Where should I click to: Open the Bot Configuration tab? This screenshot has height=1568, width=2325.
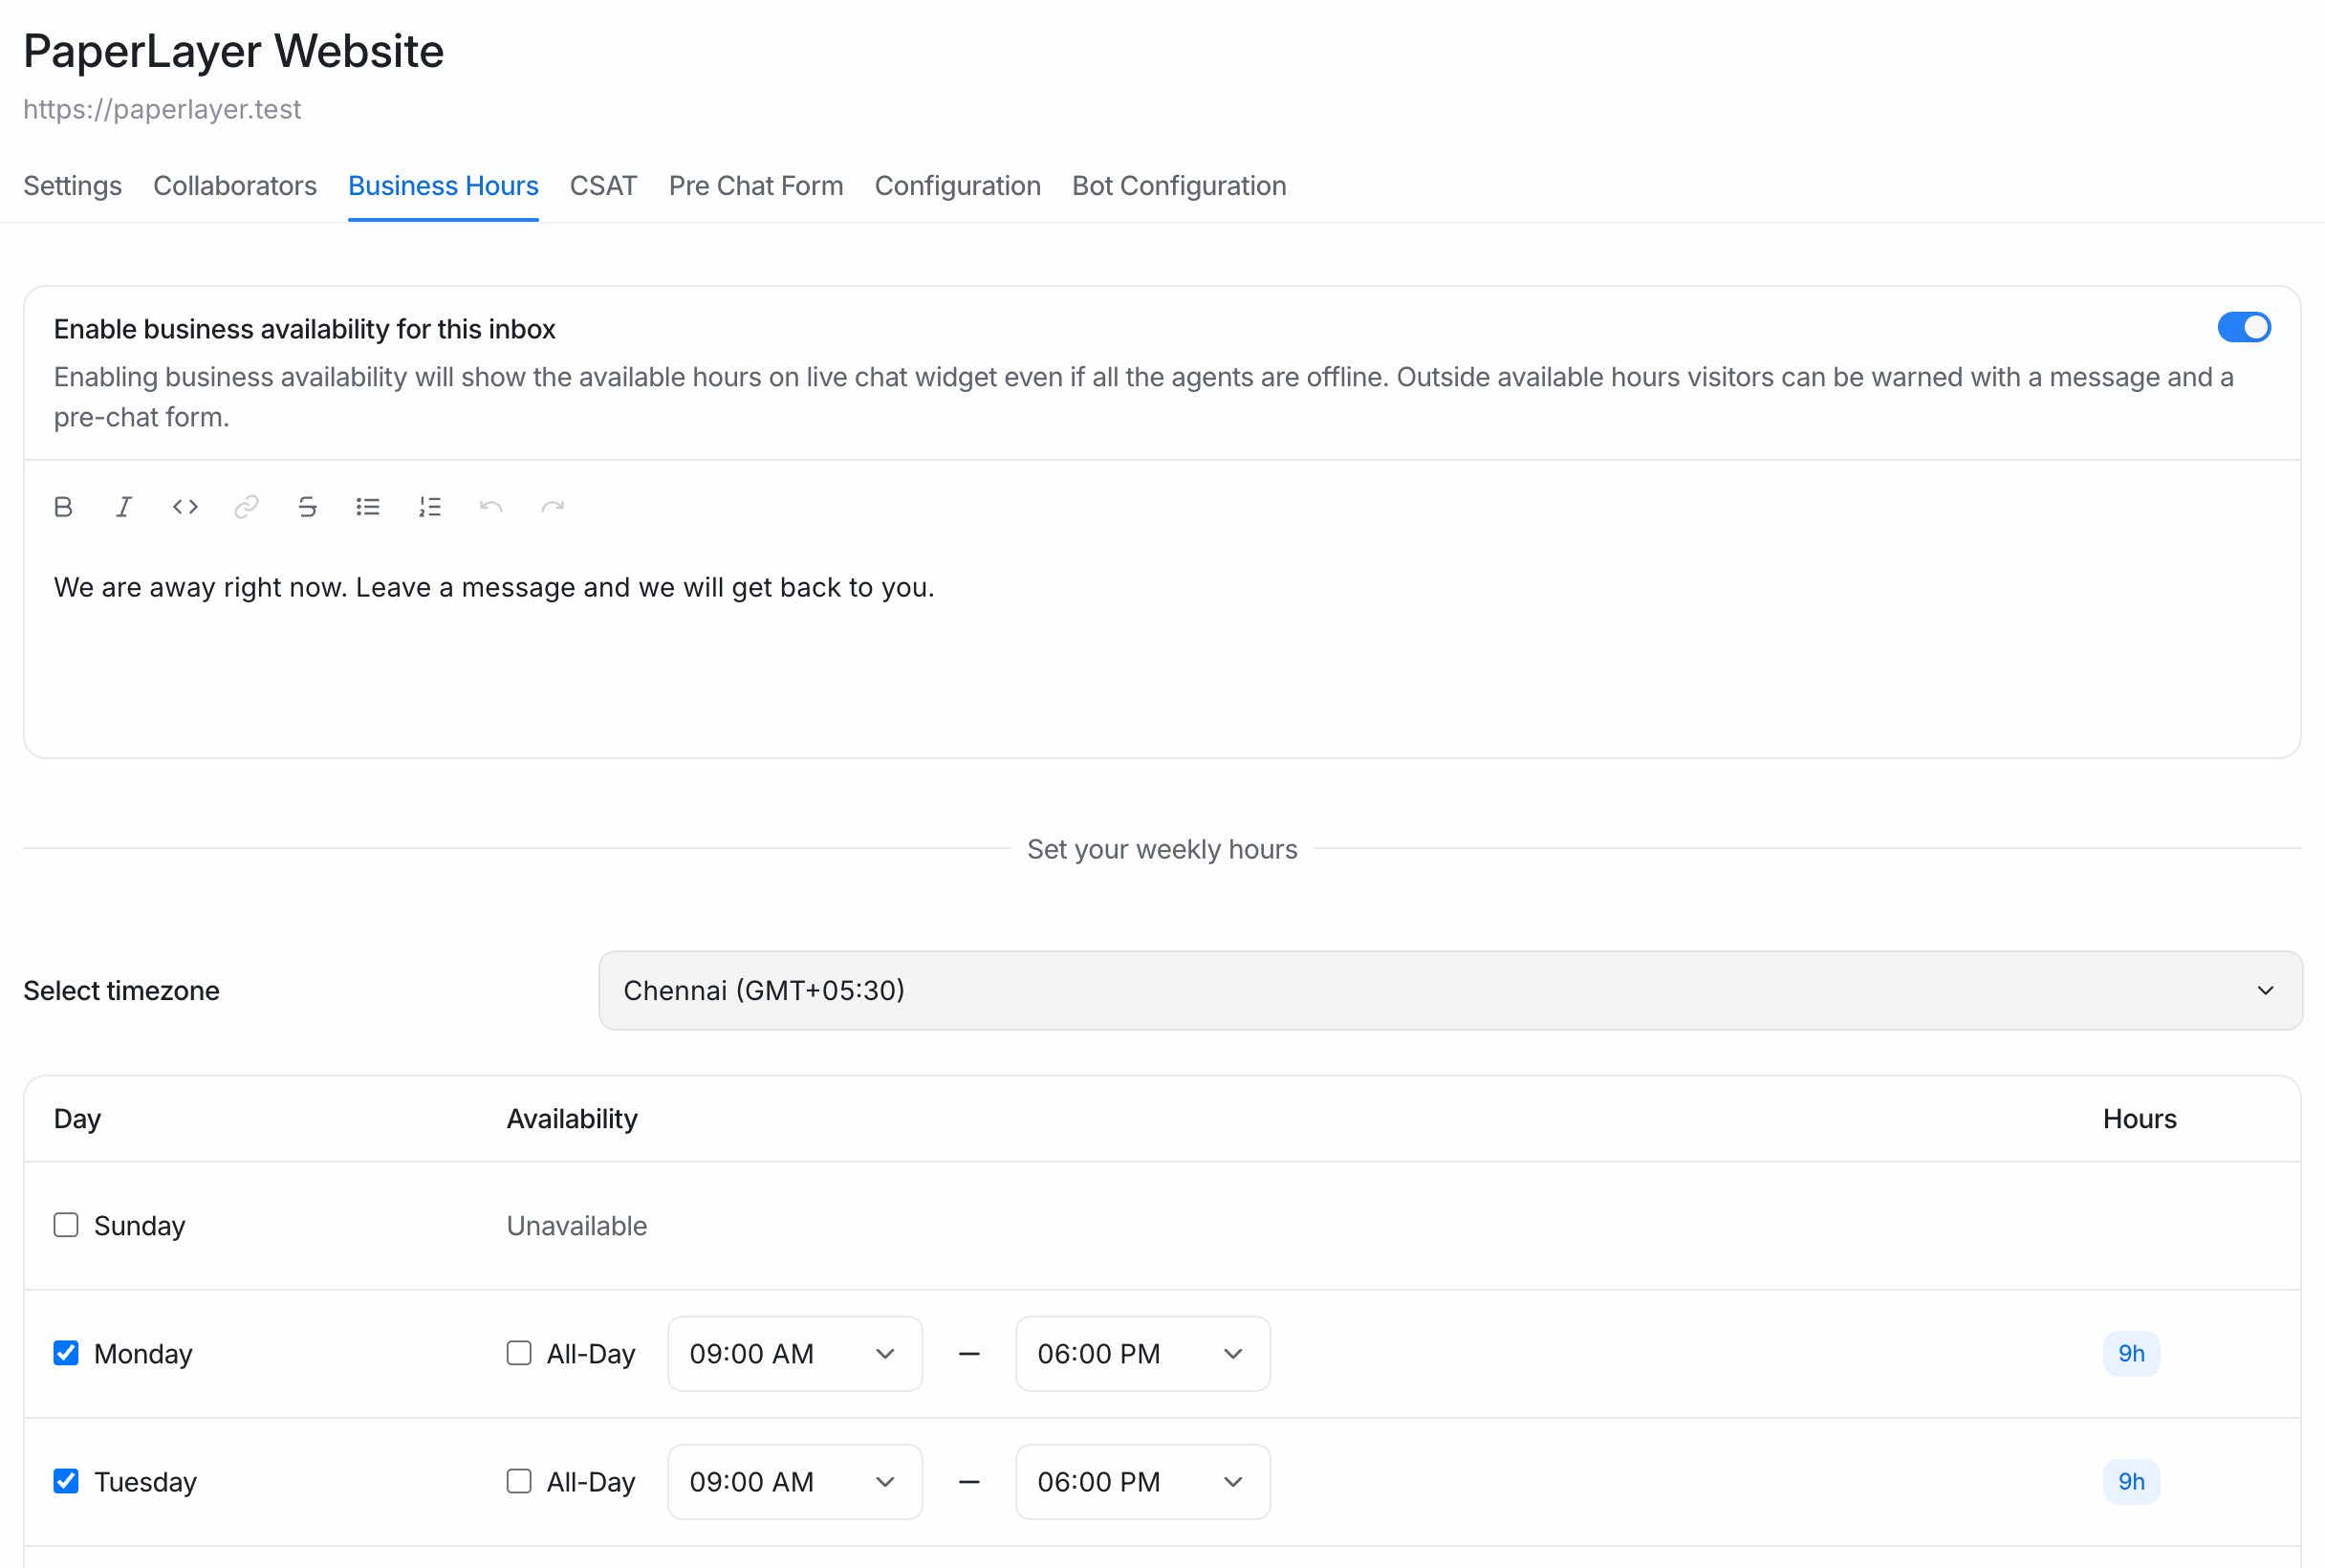1179,186
